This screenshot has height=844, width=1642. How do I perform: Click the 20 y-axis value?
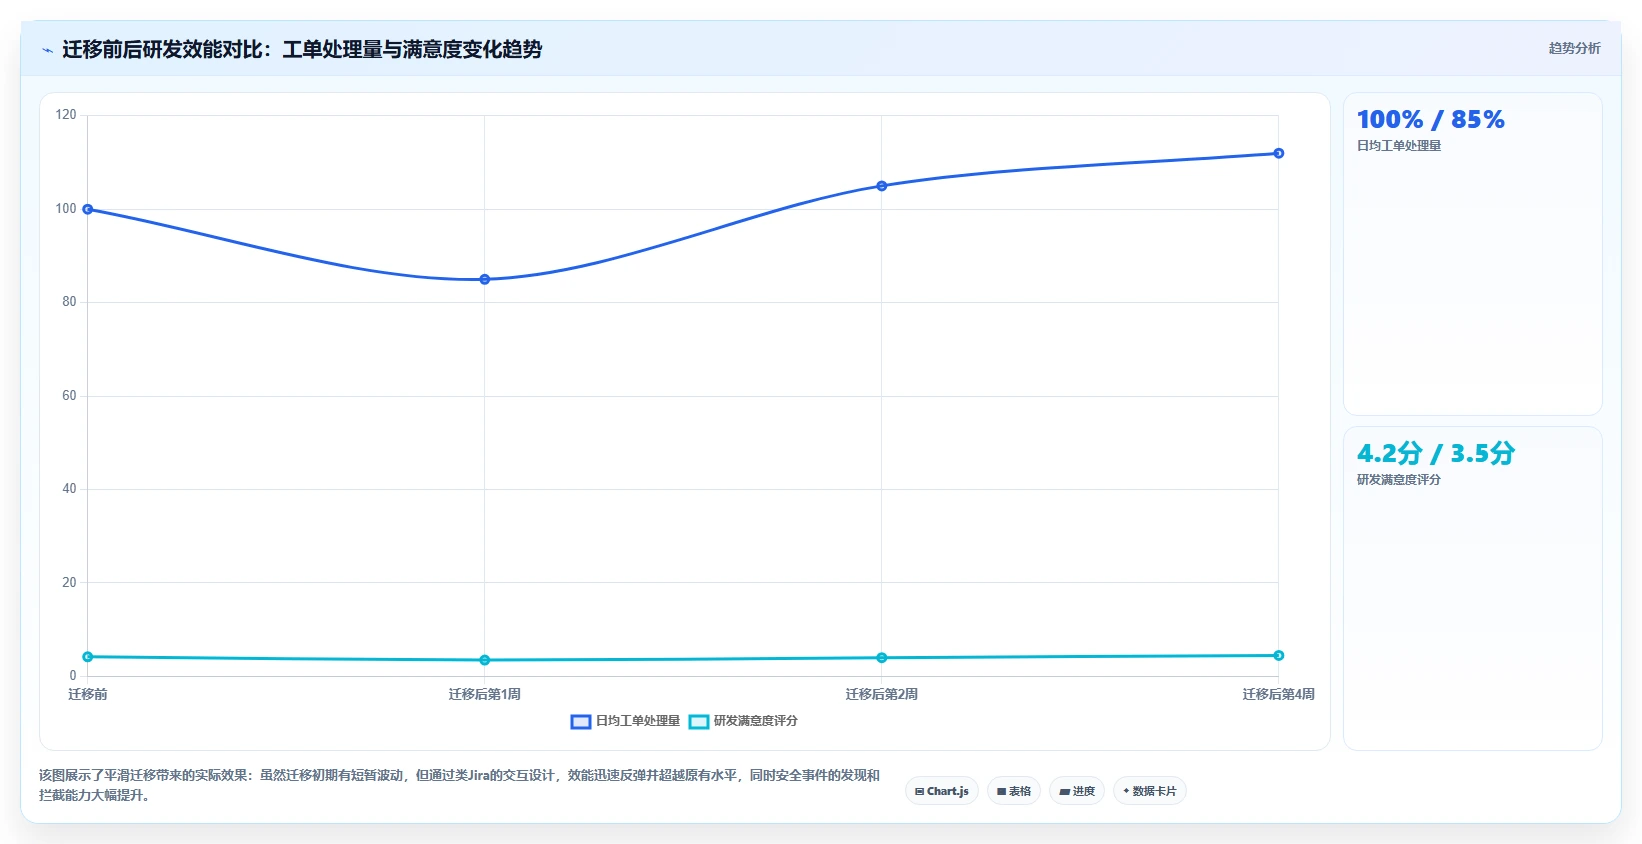(x=69, y=582)
